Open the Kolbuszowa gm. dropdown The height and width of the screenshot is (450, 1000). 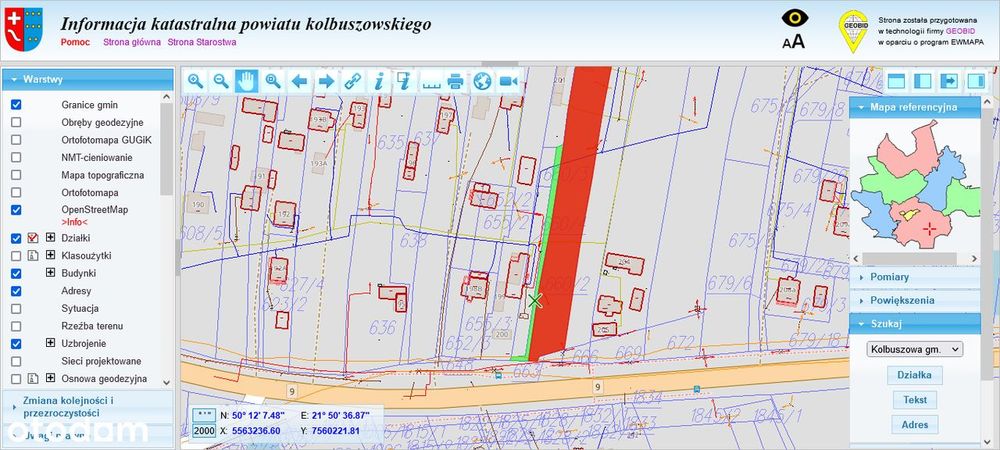pos(915,349)
